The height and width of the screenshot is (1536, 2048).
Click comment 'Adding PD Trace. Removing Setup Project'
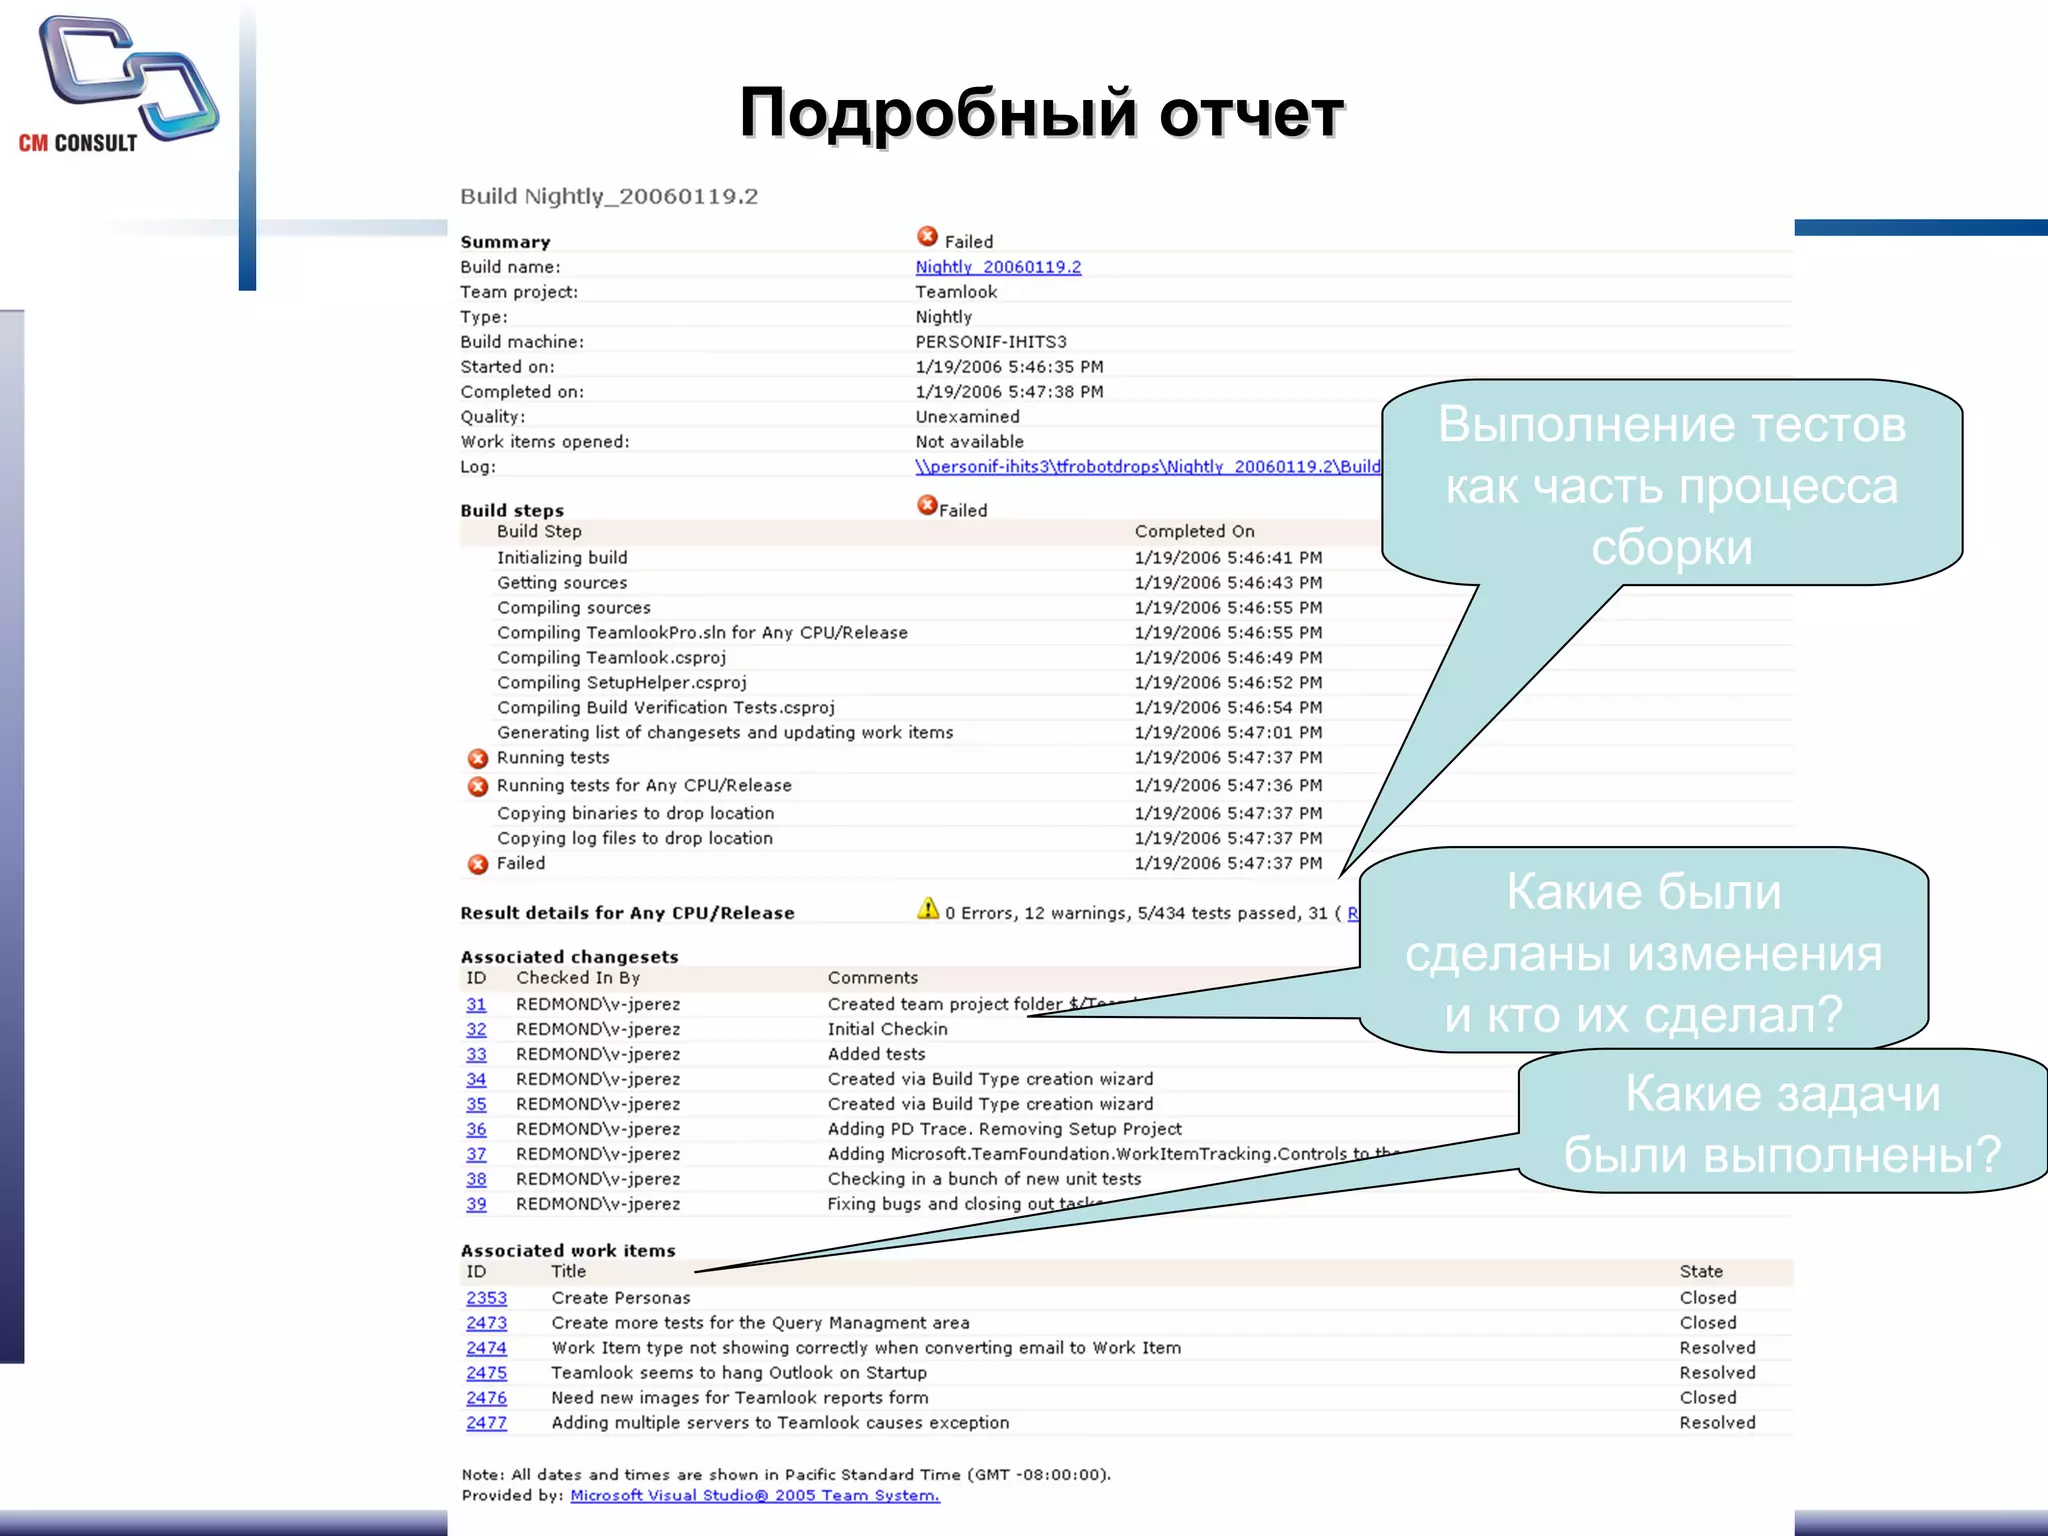tap(1004, 1129)
